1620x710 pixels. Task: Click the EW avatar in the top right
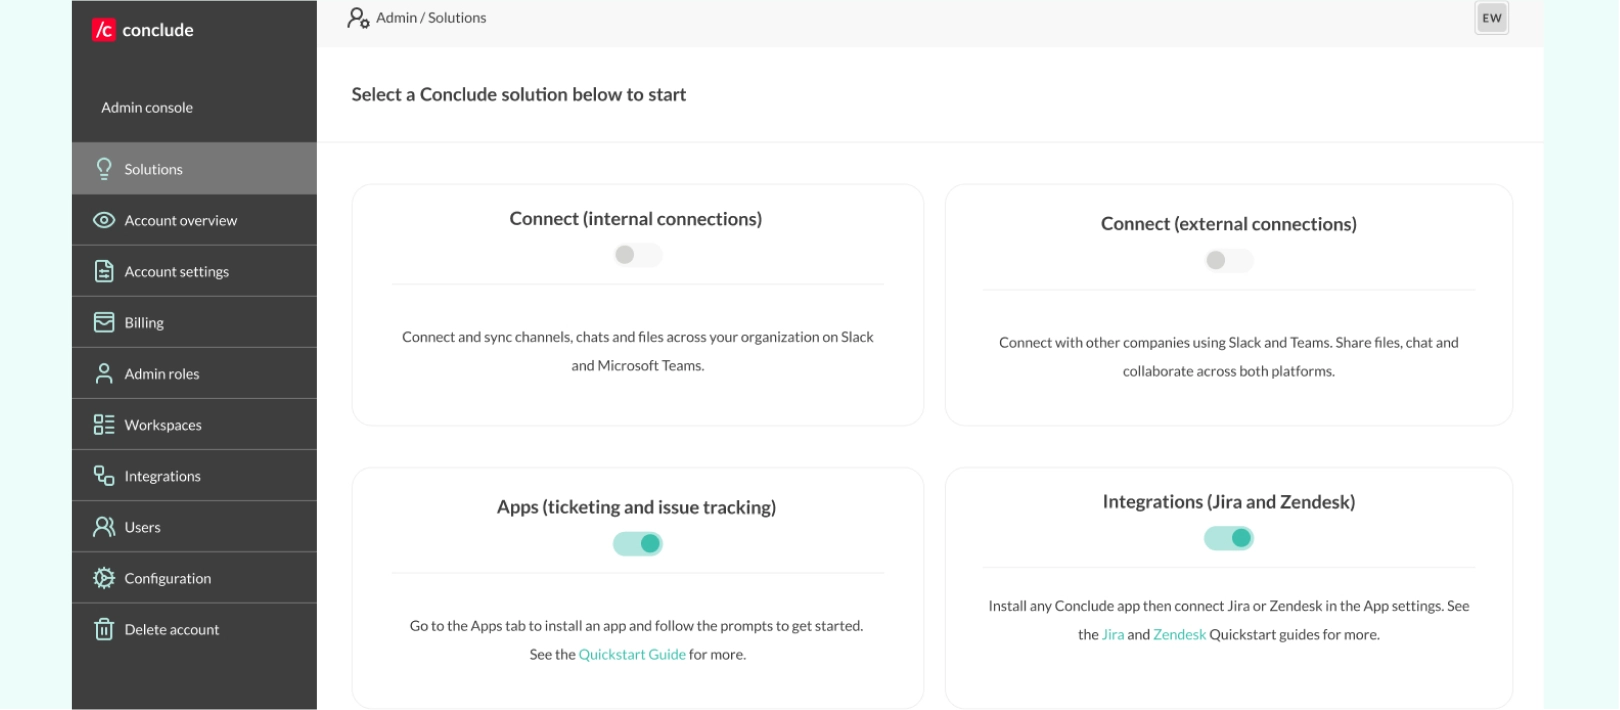pyautogui.click(x=1491, y=18)
